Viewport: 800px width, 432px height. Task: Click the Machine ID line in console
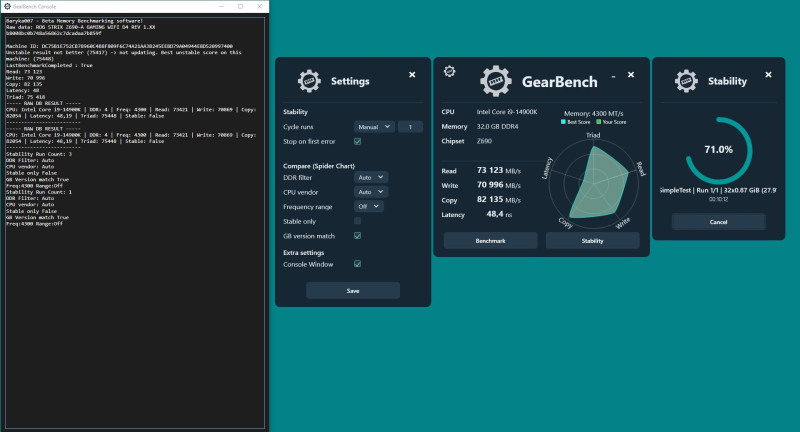(x=119, y=46)
